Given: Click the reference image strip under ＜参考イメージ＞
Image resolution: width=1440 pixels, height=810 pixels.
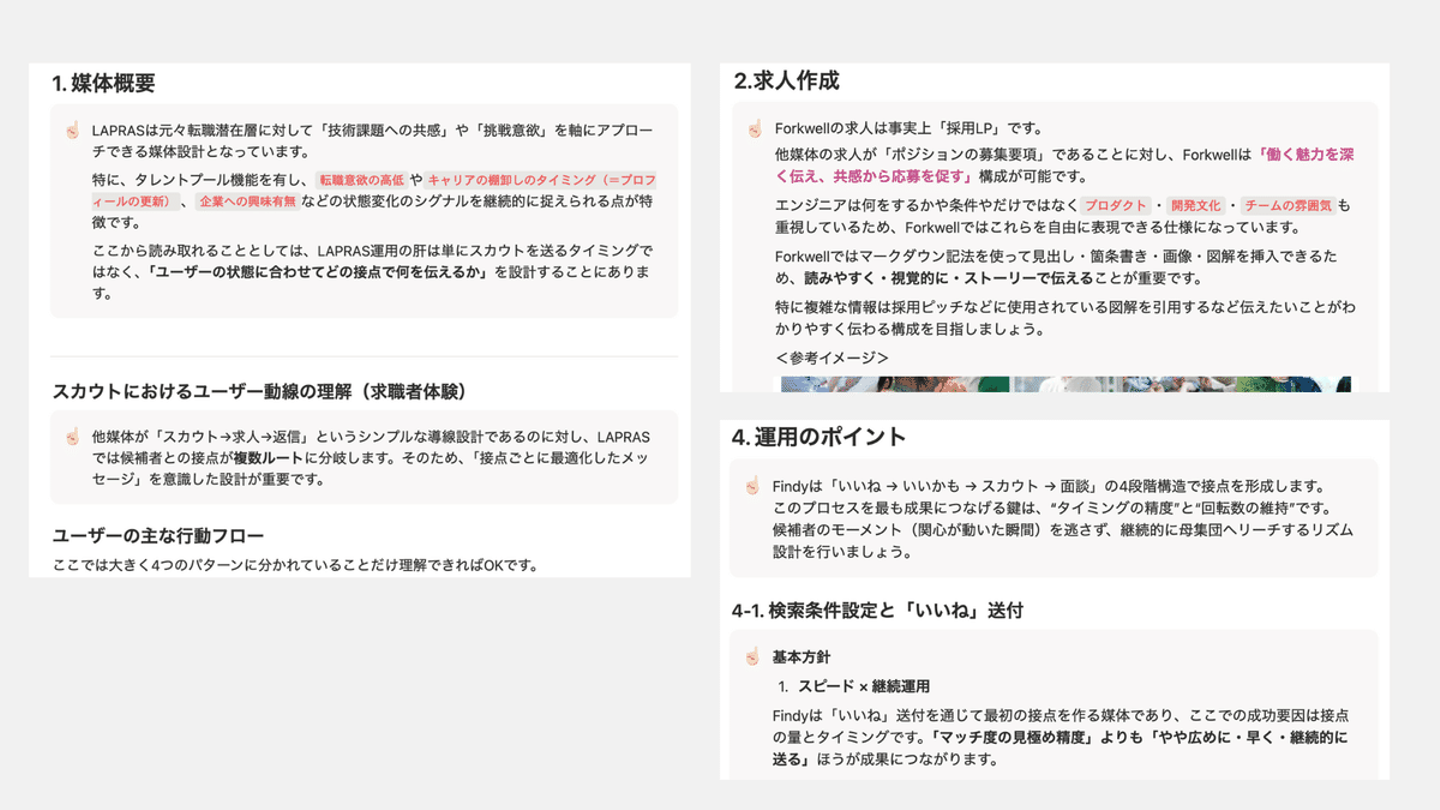Looking at the screenshot, I should click(x=1066, y=384).
